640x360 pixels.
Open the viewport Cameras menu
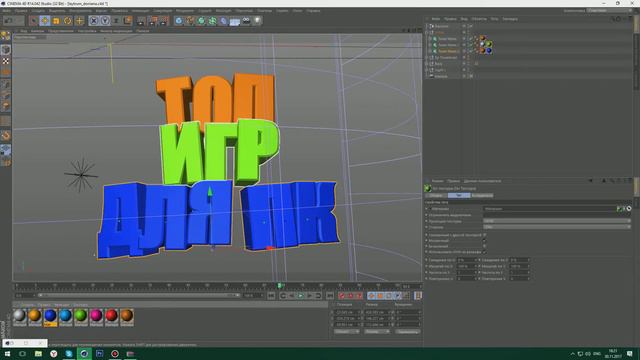click(x=37, y=31)
